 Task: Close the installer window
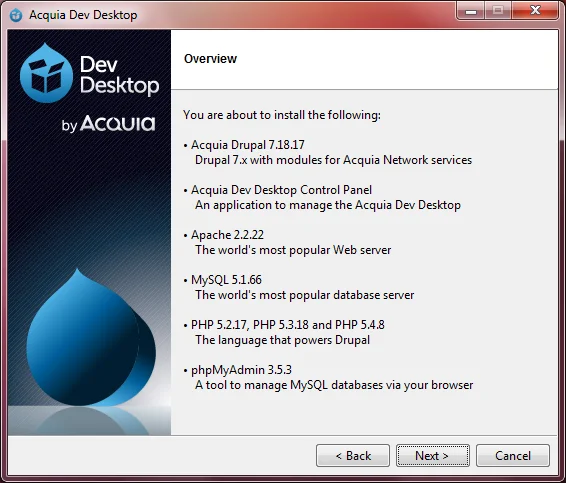[x=535, y=10]
